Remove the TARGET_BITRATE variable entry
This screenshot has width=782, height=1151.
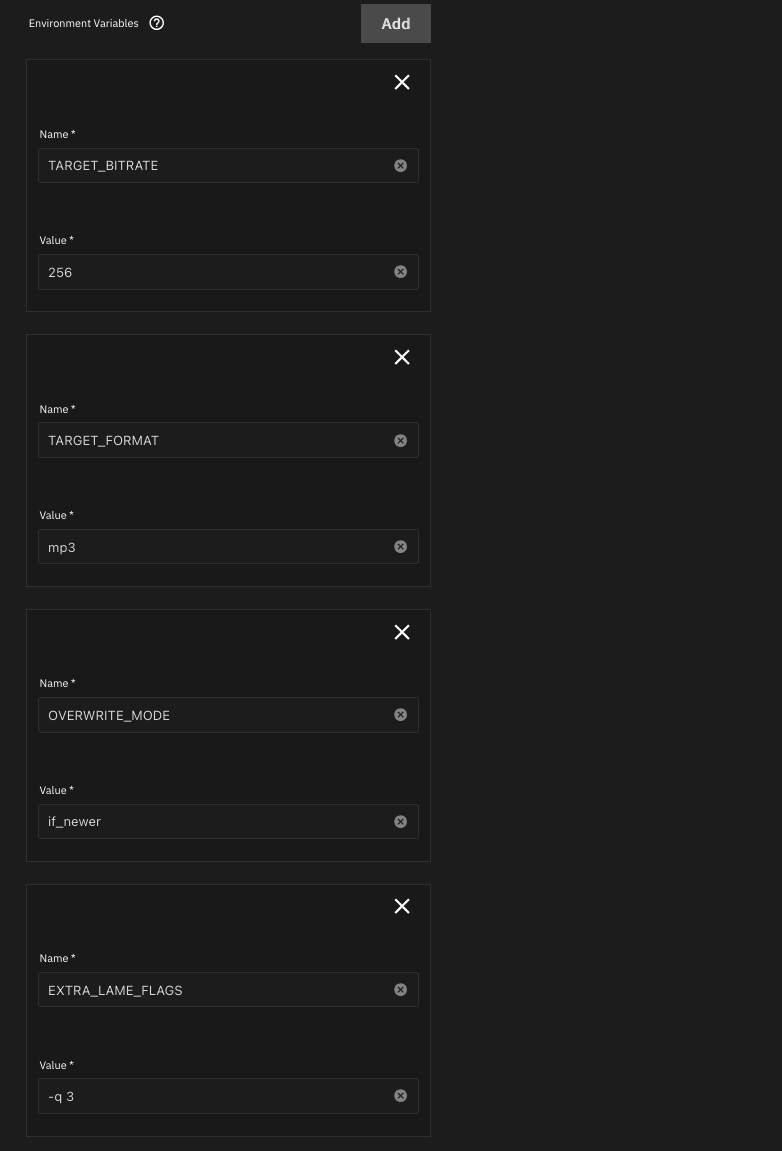coord(402,82)
